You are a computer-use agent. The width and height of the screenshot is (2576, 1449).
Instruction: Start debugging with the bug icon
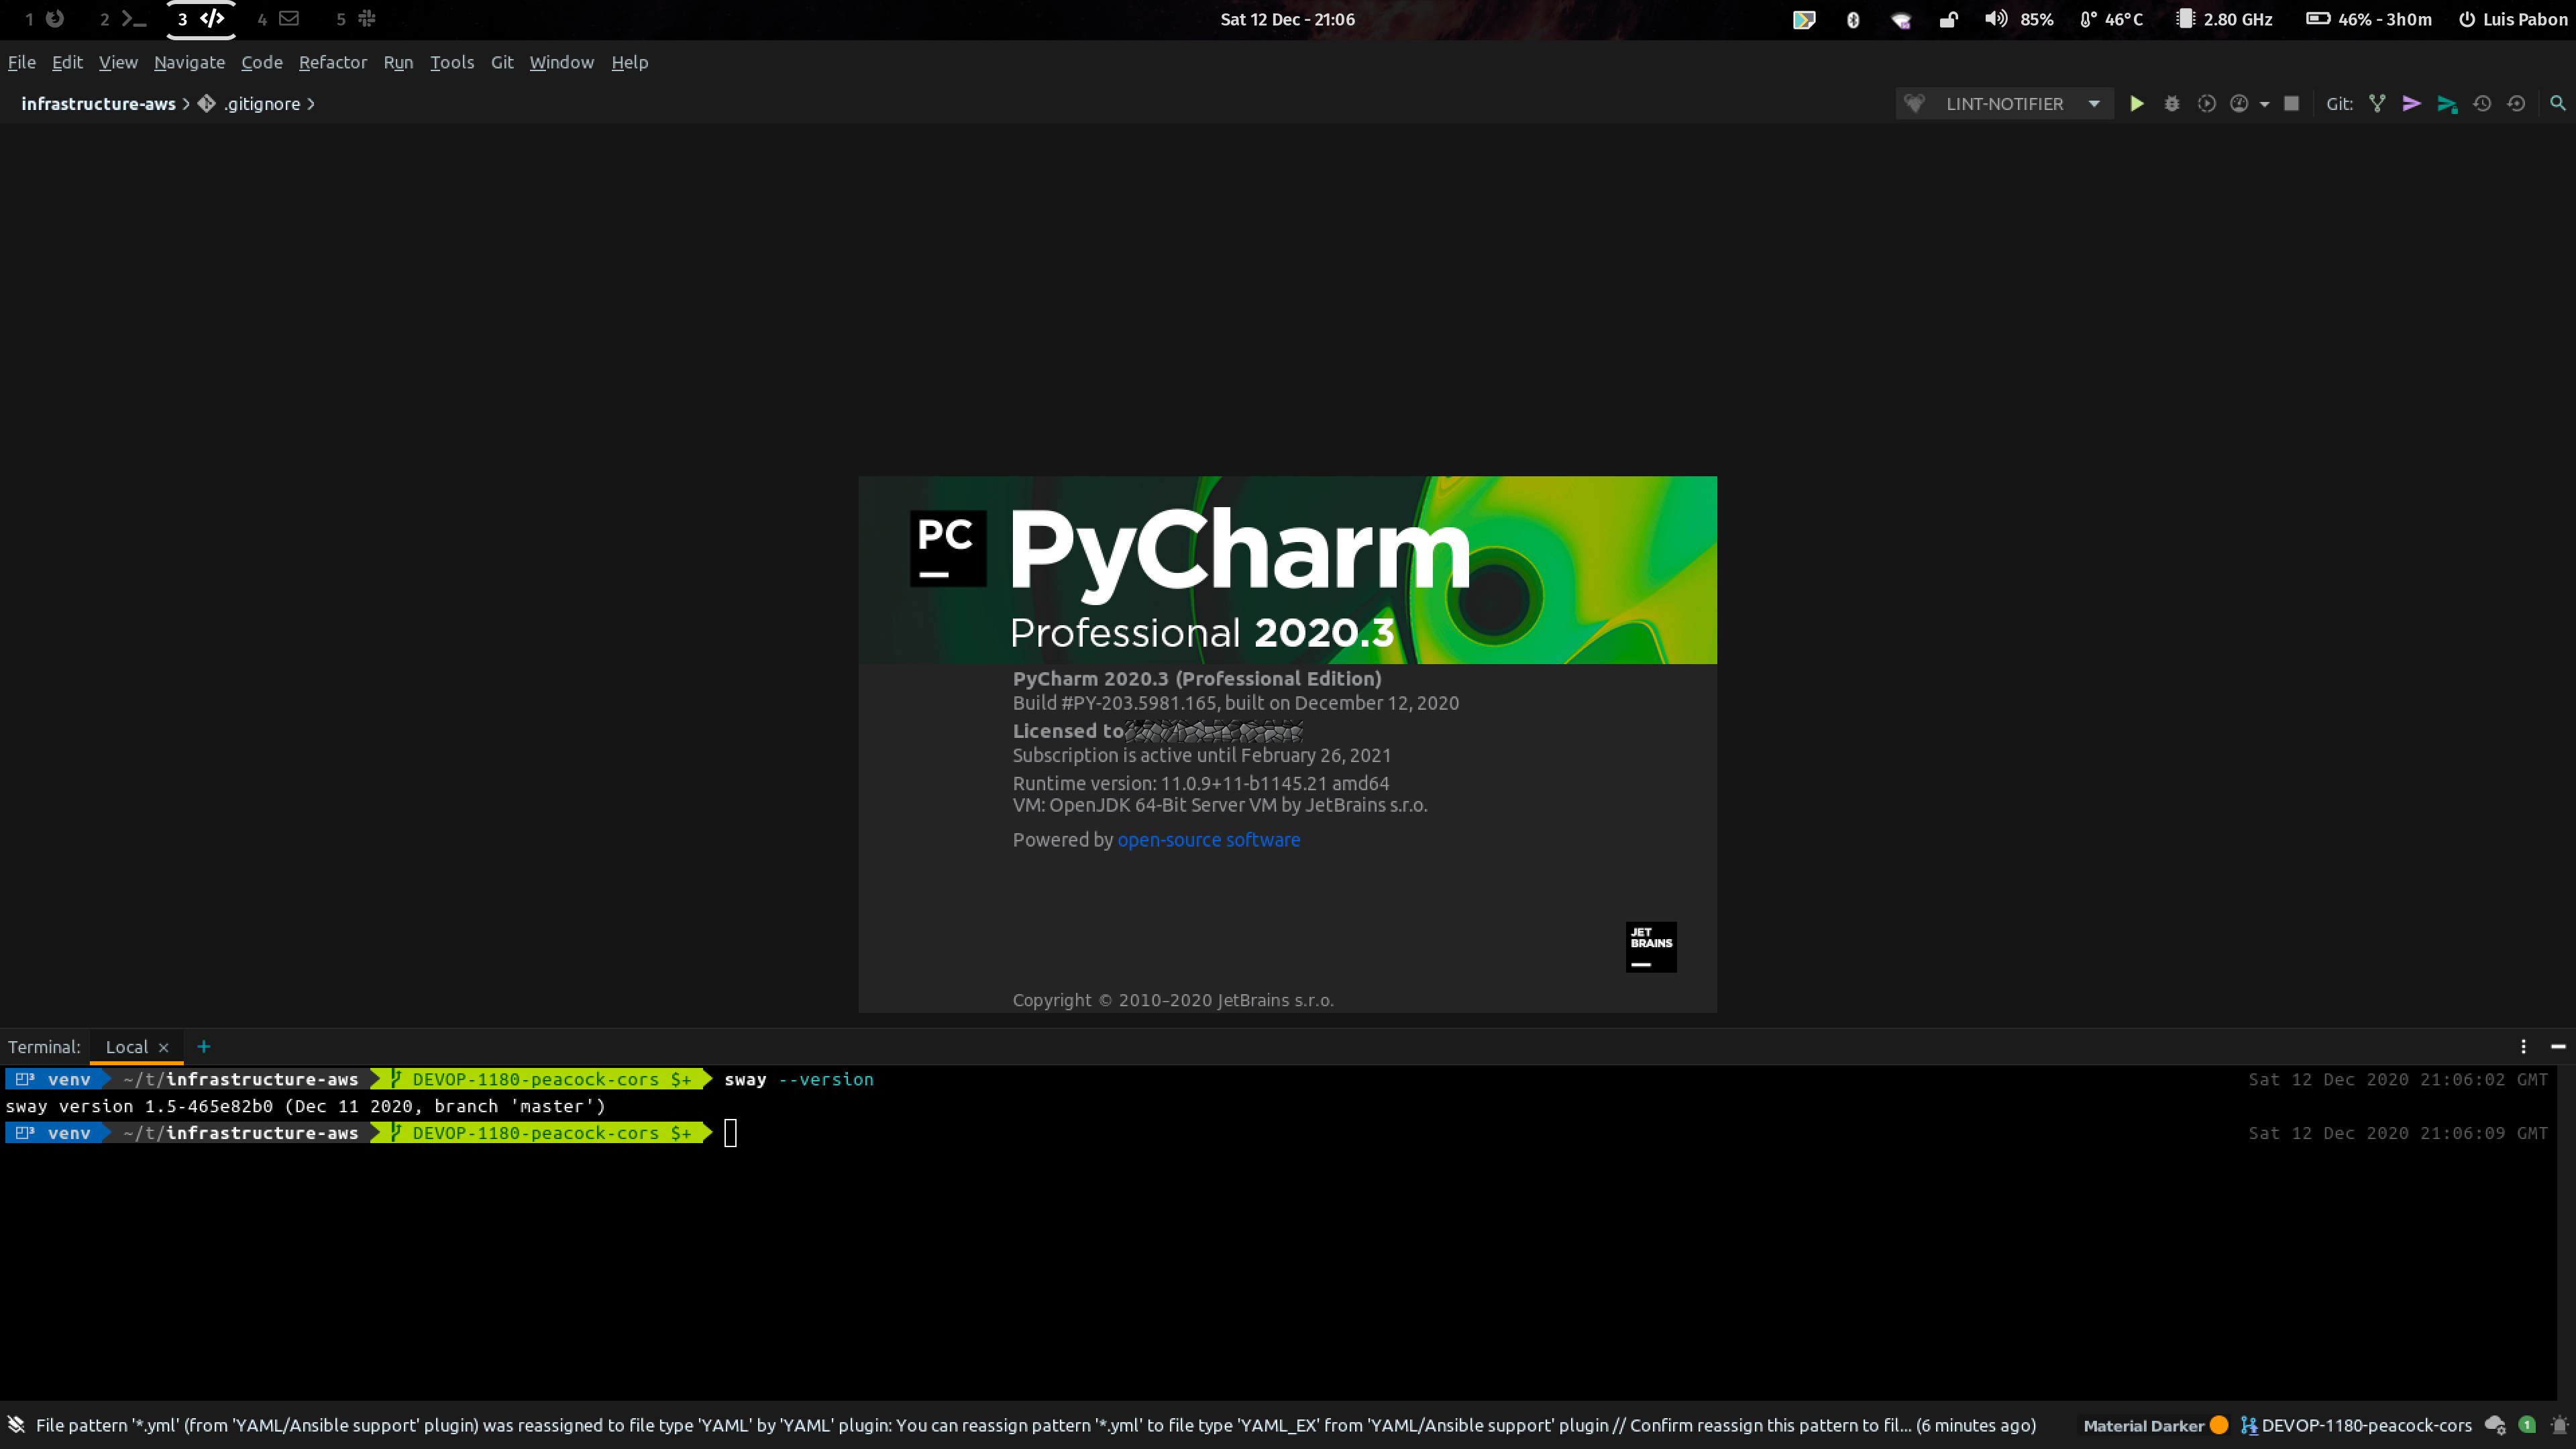click(x=2171, y=104)
